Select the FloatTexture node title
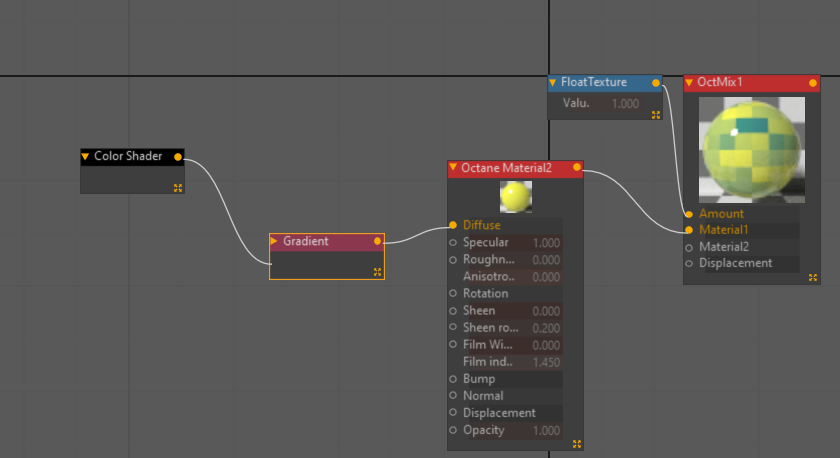The image size is (840, 458). click(x=594, y=82)
